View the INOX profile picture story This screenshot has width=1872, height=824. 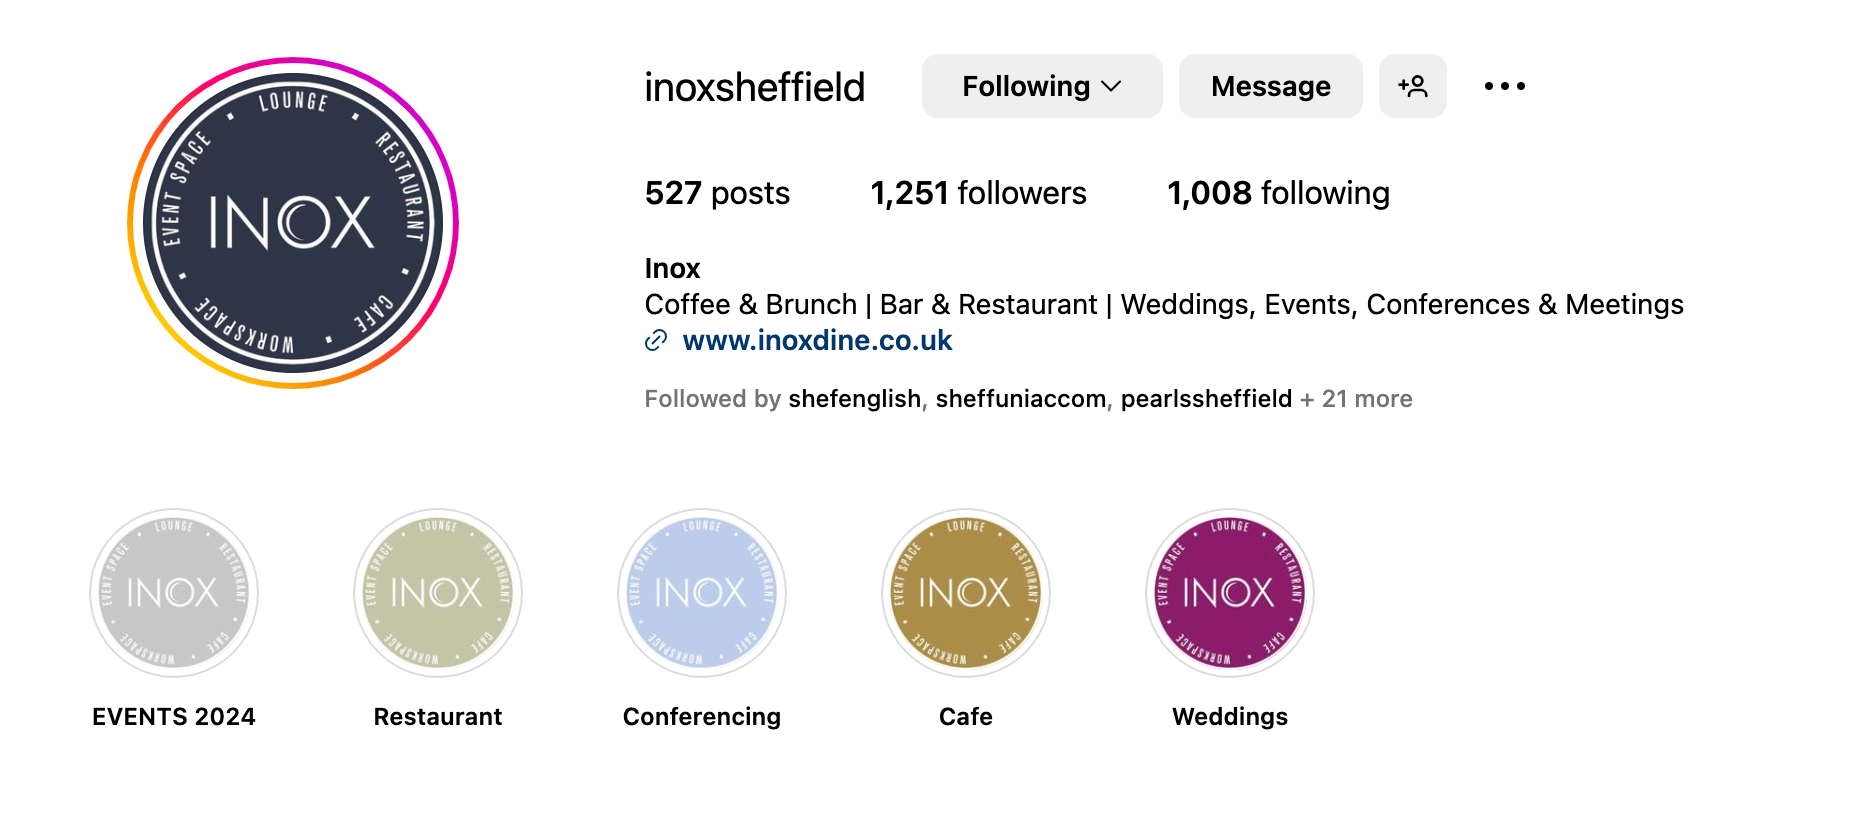tap(293, 222)
